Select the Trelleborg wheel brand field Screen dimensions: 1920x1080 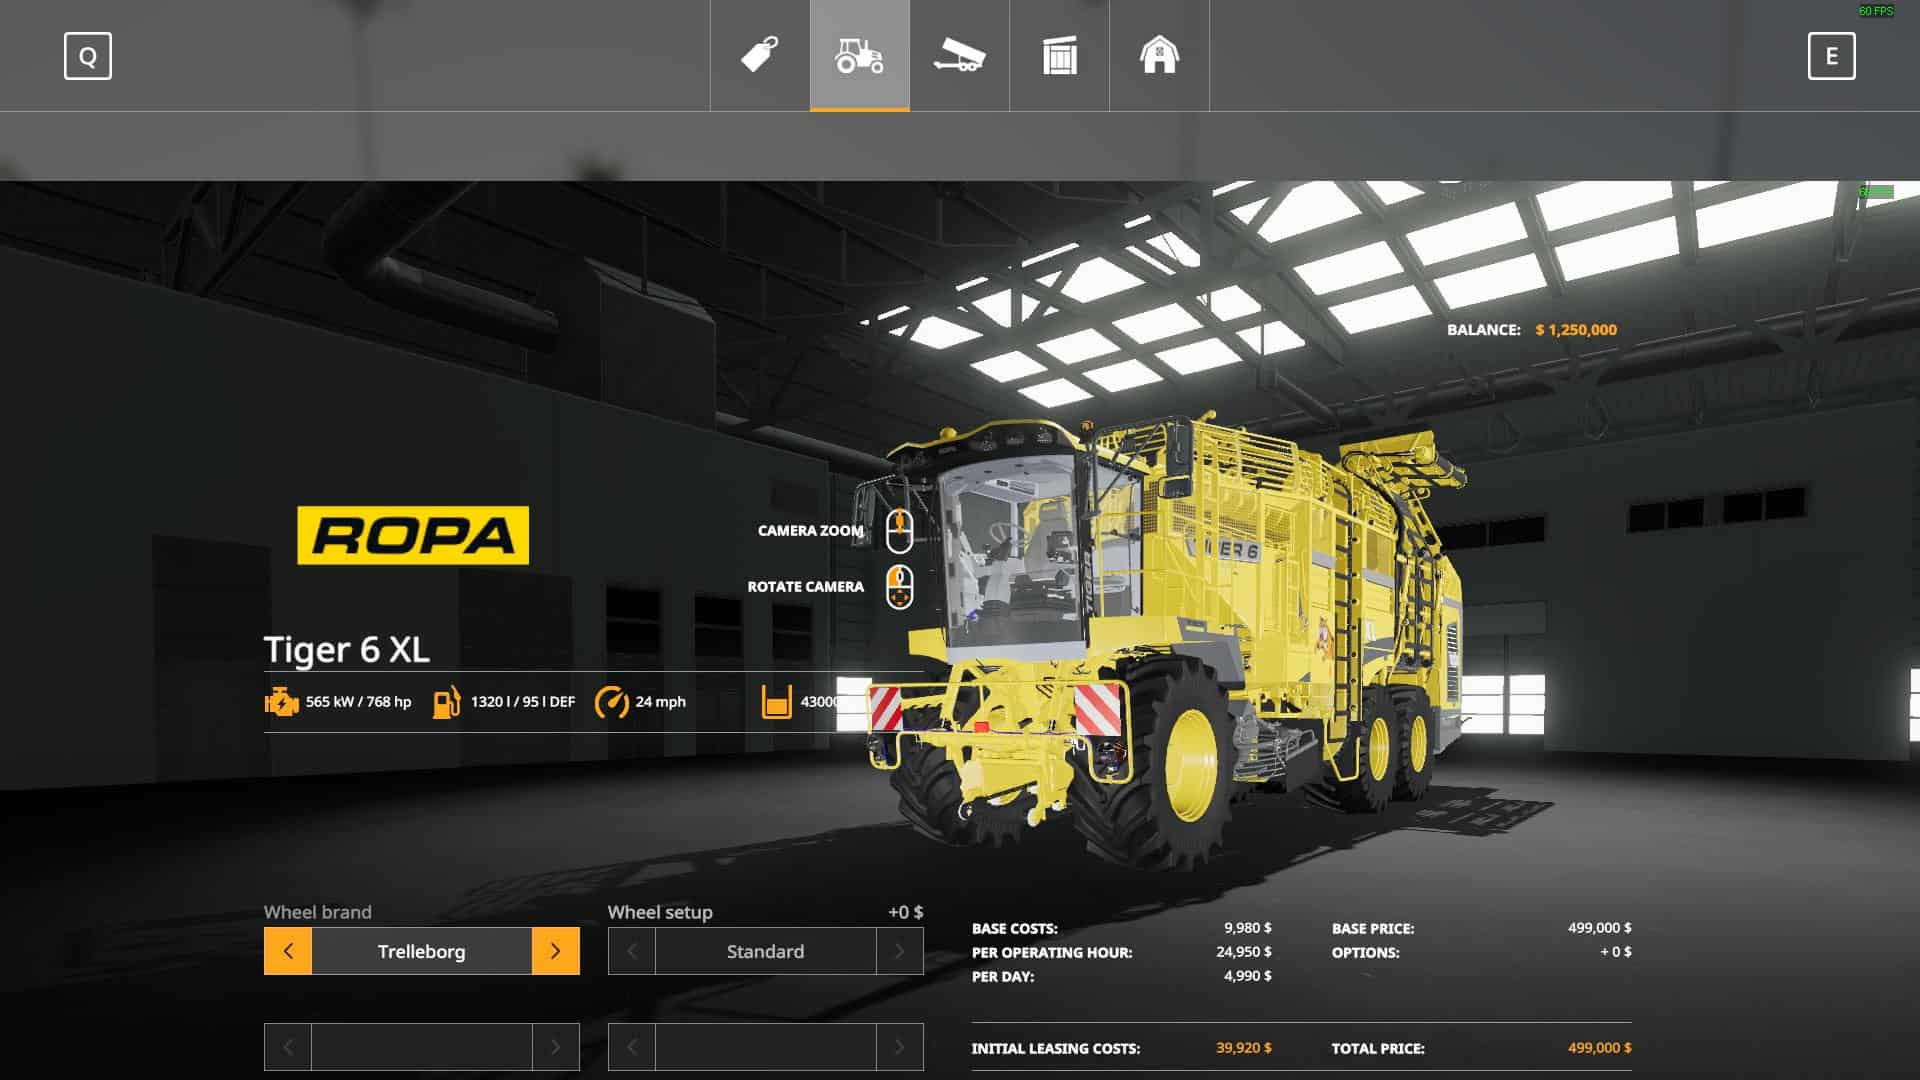(x=421, y=951)
